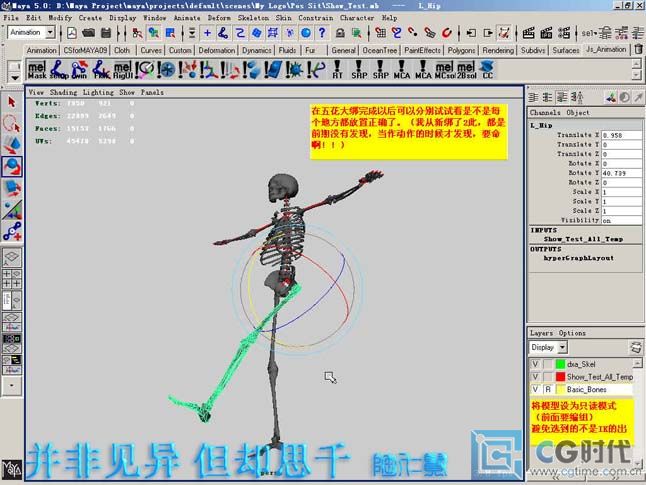This screenshot has height=485, width=646.
Task: Open the Constrain menu
Action: tap(316, 18)
